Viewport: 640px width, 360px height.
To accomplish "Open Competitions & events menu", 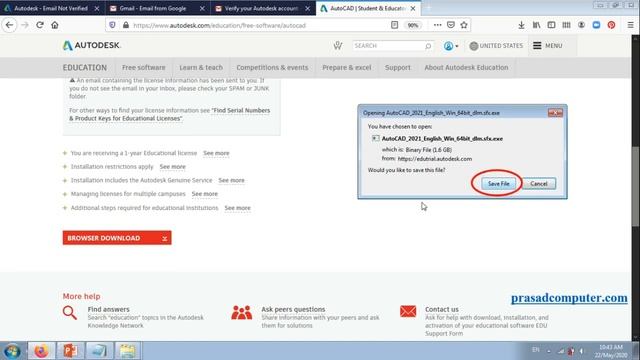I will [x=272, y=67].
